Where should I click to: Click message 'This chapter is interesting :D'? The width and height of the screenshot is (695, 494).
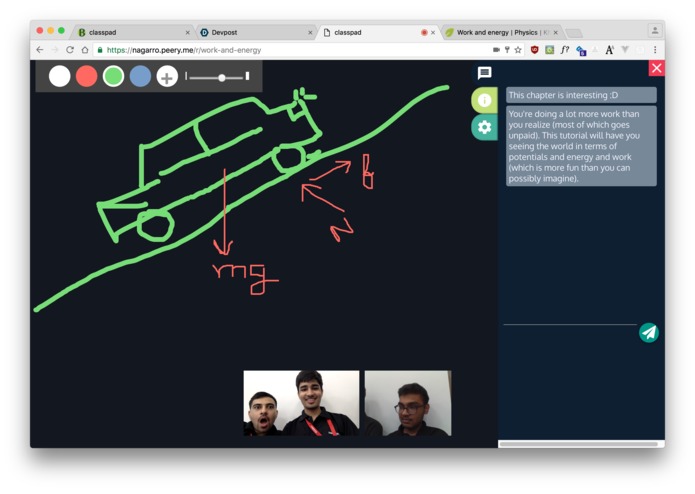(x=581, y=95)
